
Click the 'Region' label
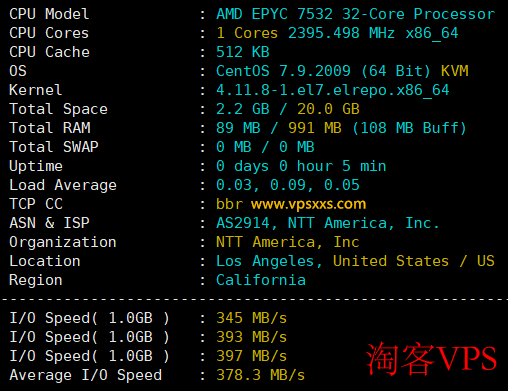click(36, 280)
